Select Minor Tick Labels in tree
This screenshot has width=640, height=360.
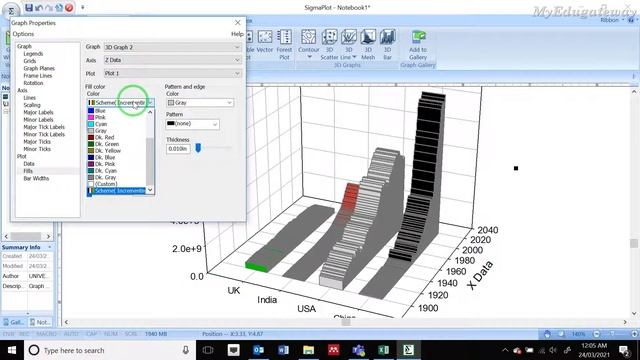(44, 134)
